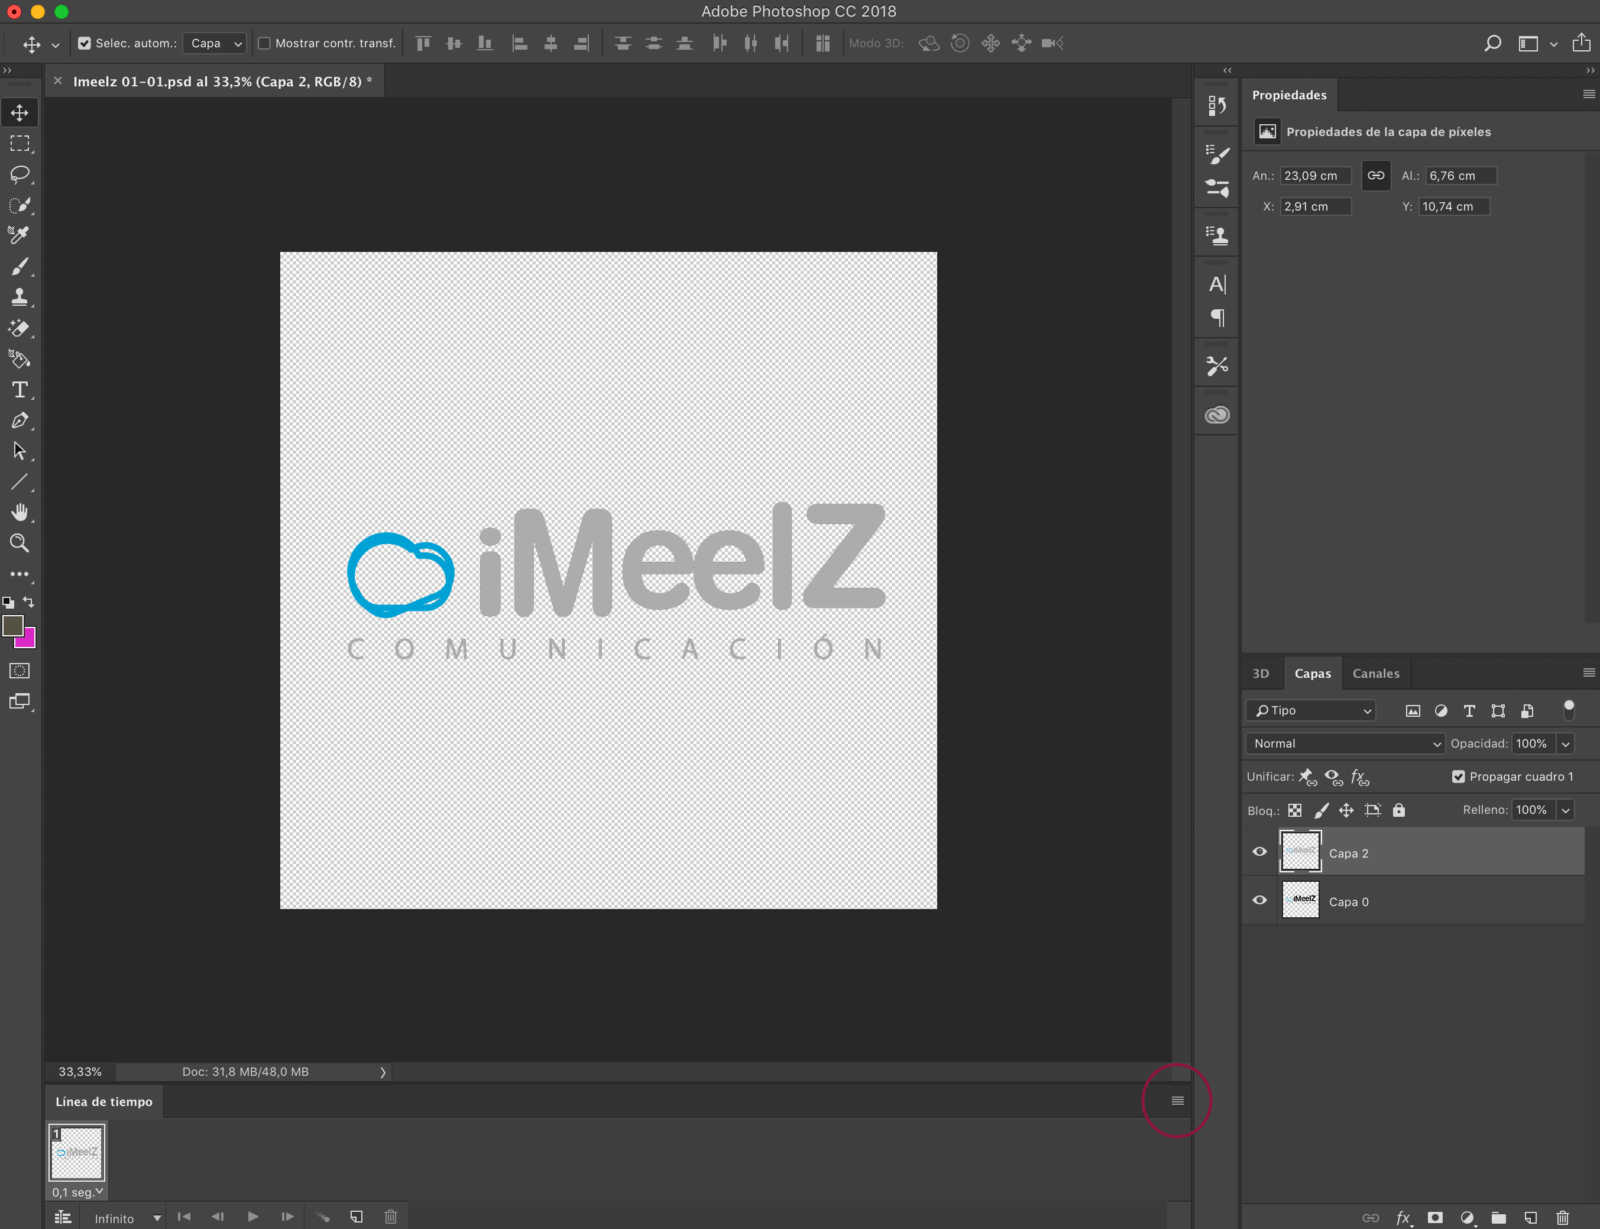The width and height of the screenshot is (1600, 1229).
Task: Open the Línea de tiempo panel menu
Action: (x=1177, y=1101)
